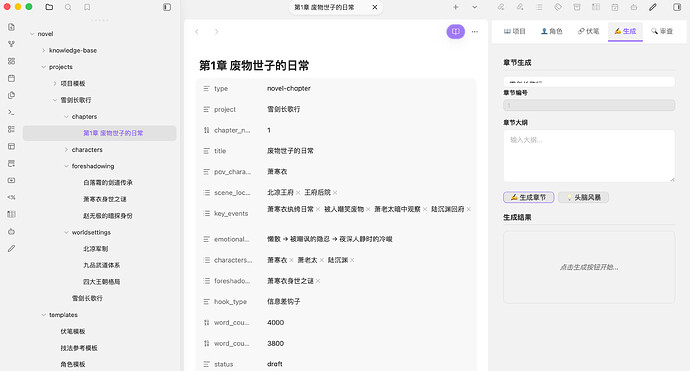Click the Templater '<%' ribbon icon
Screen dimensions: 690x371
(x=11, y=197)
